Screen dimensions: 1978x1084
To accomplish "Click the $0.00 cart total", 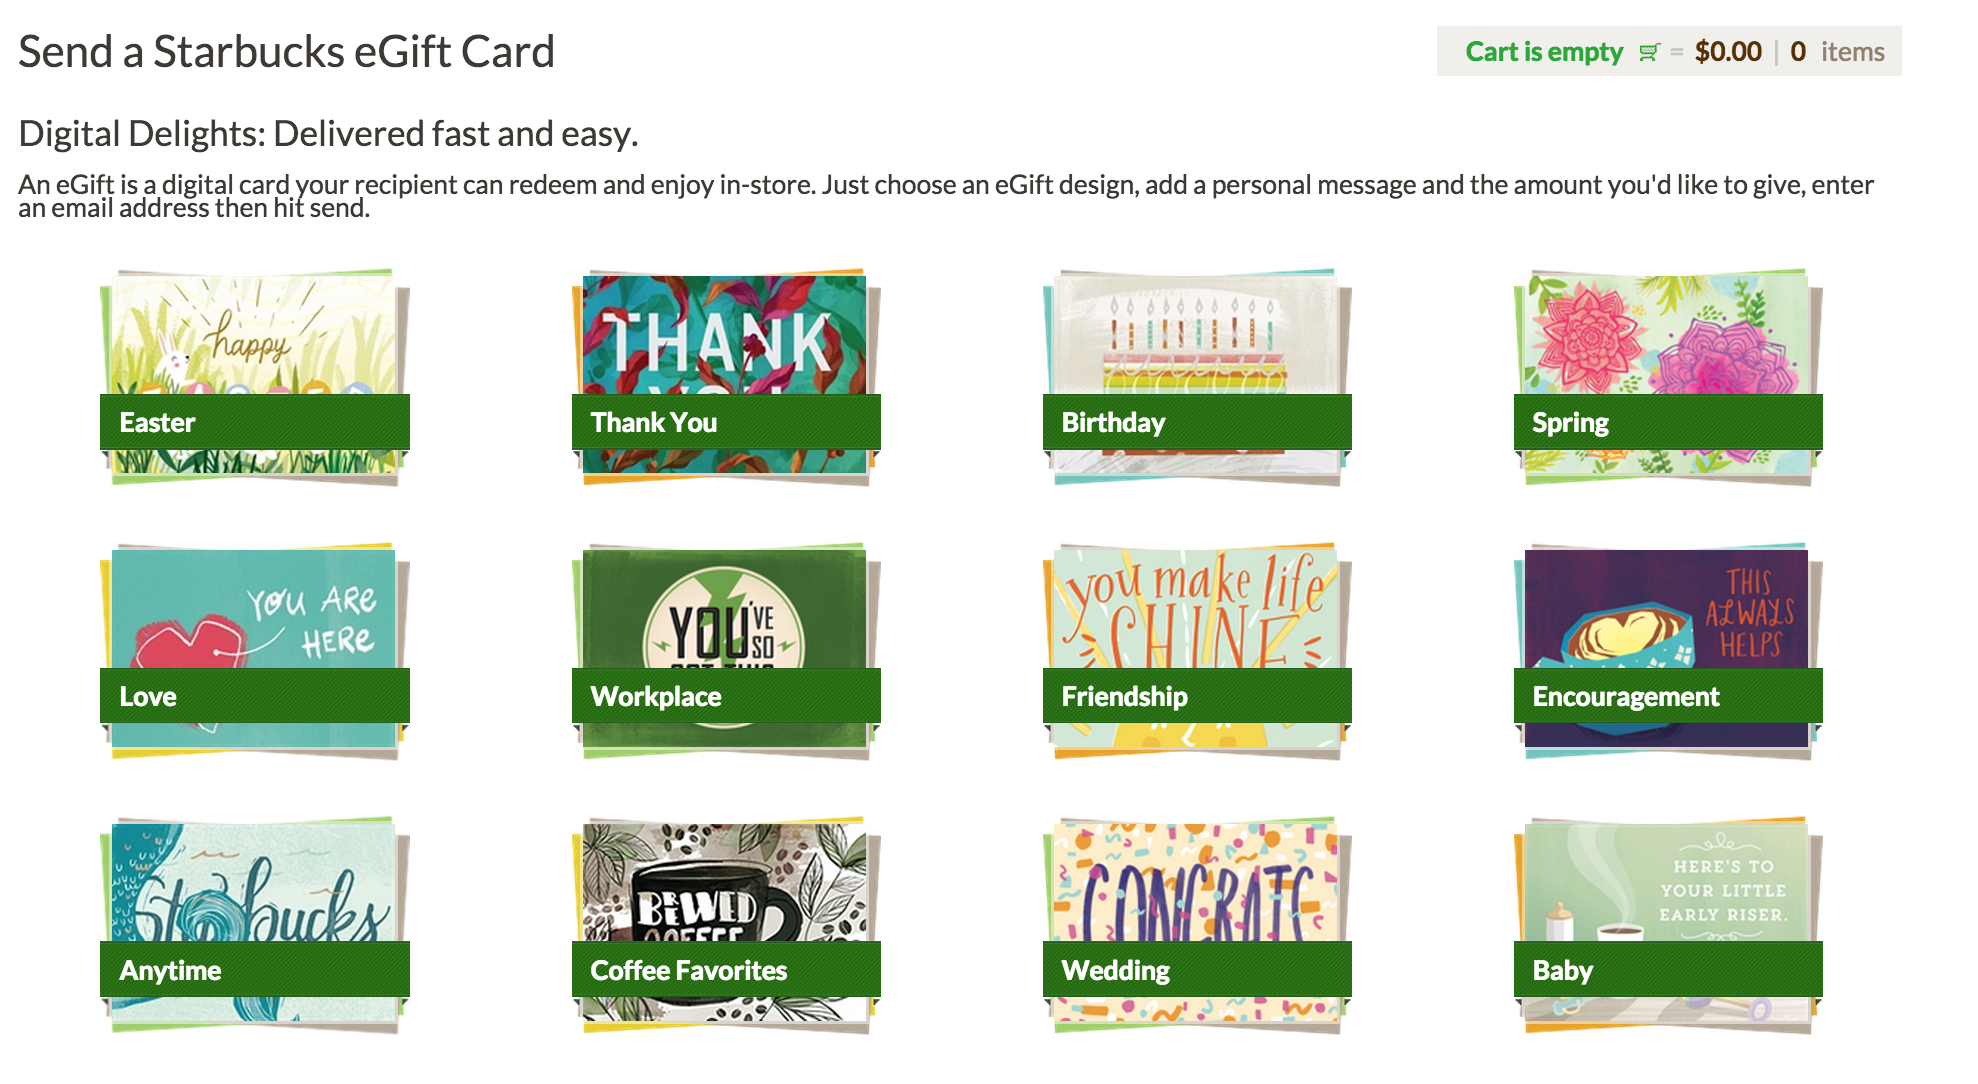I will pyautogui.click(x=1728, y=52).
